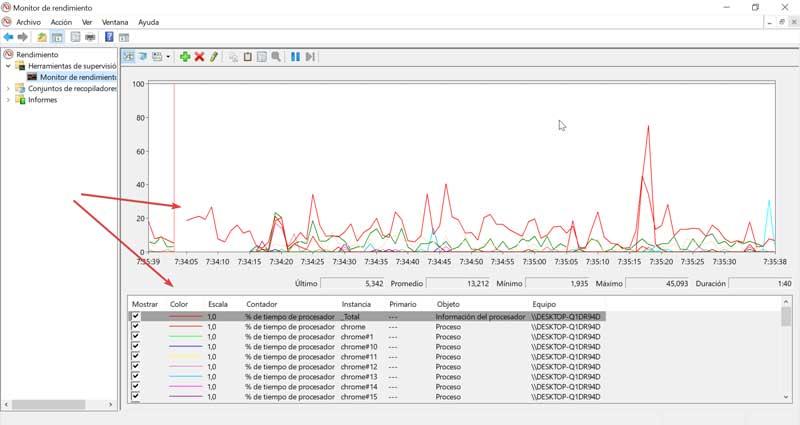Uncheck Mostrar for the chrome#1 row
This screenshot has height=425, width=800.
pos(135,336)
